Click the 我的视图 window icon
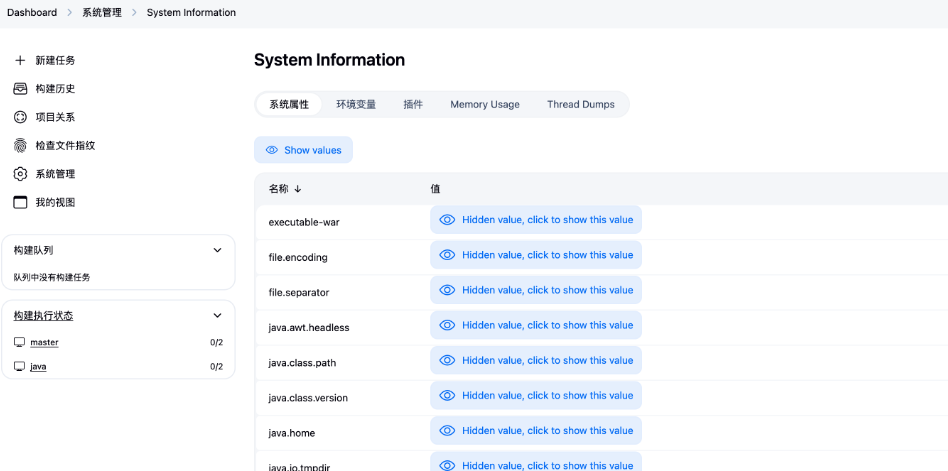 [20, 202]
